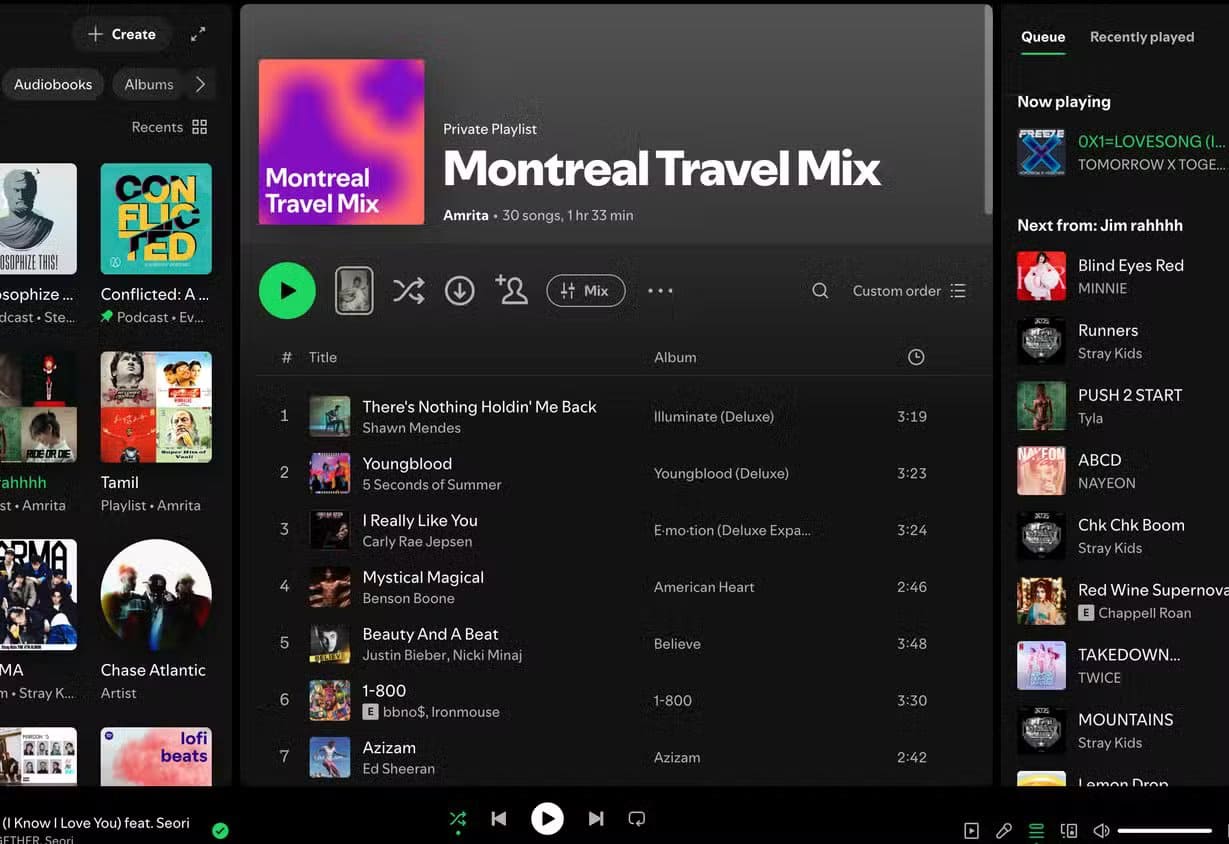Open artist link Shawn Mendes
1229x844 pixels.
(411, 428)
